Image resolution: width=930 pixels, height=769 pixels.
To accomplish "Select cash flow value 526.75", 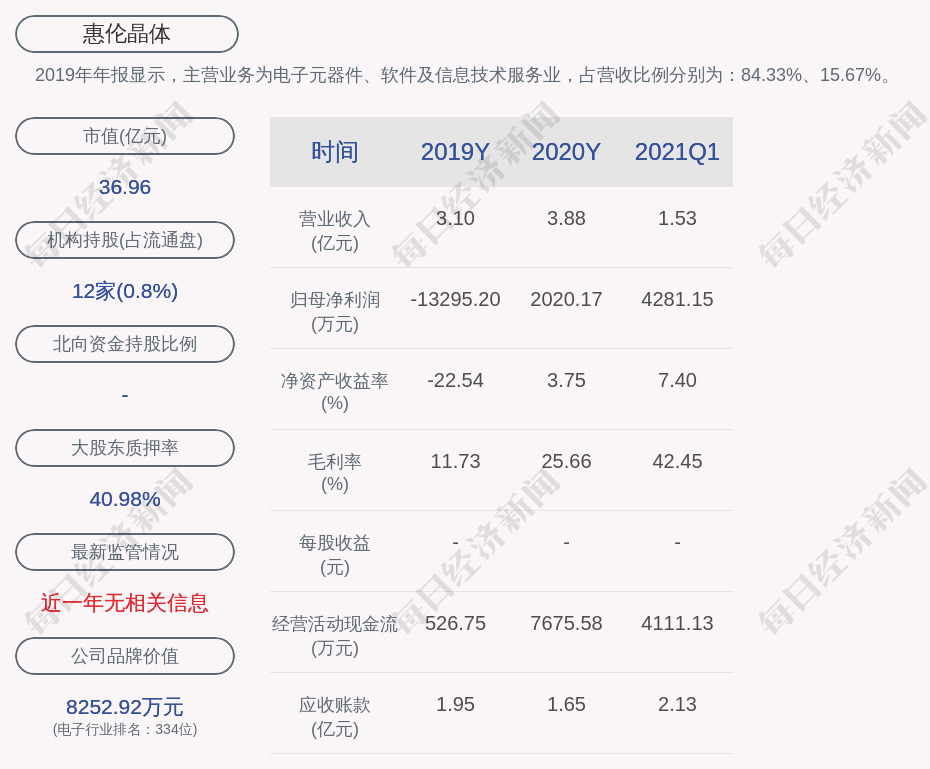I will point(455,623).
